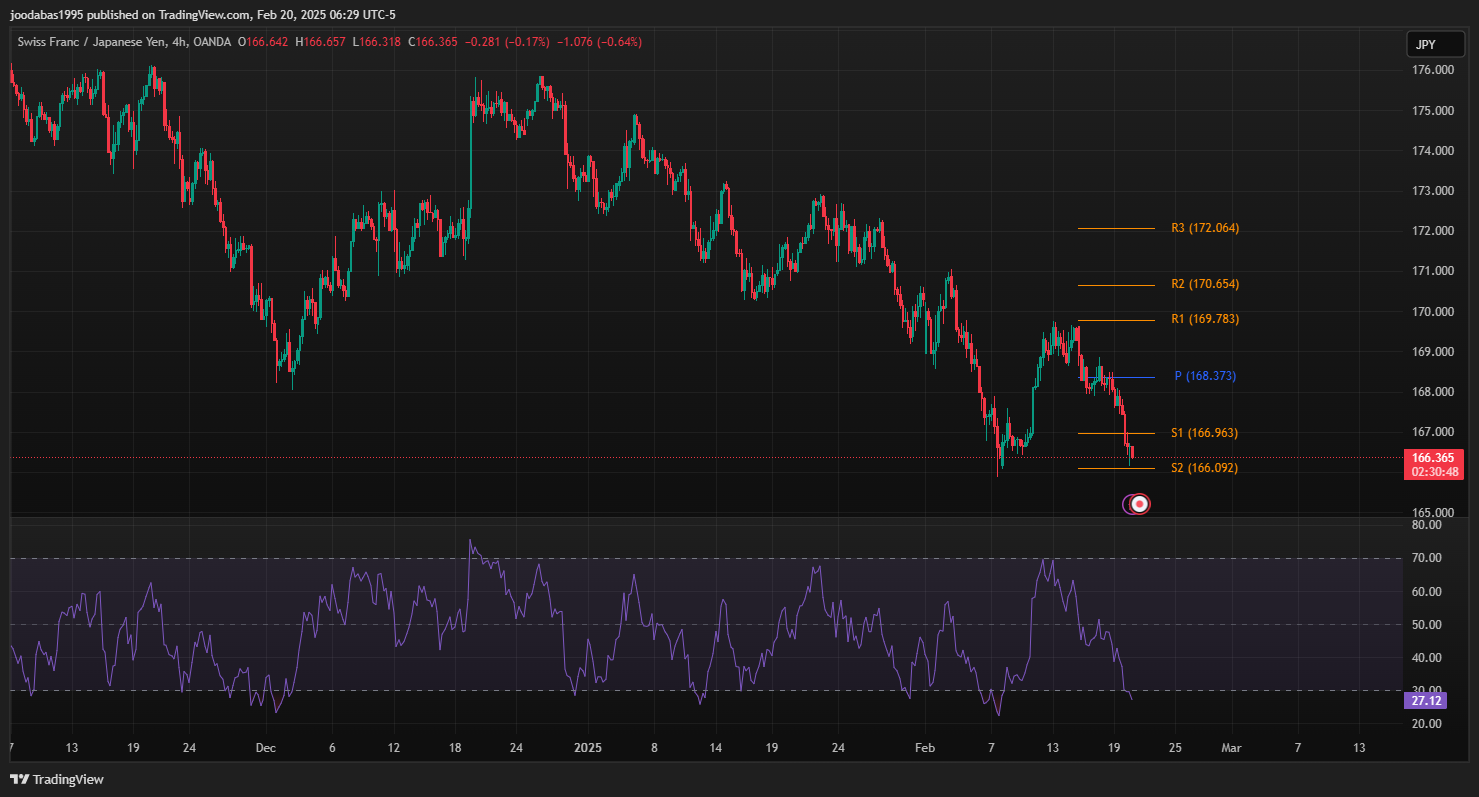This screenshot has width=1479, height=797.
Task: Click the Japan flag economic event icon
Action: pos(1138,504)
